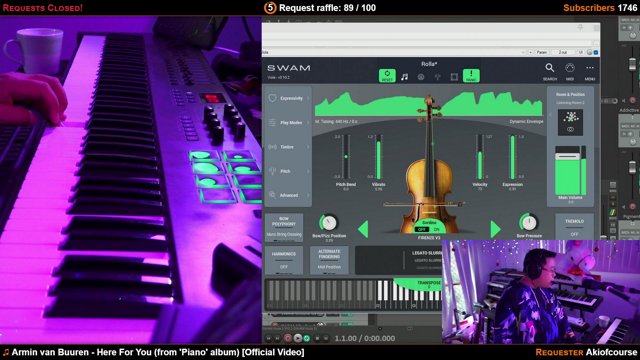This screenshot has width=640, height=360.
Task: Open the Search magnifier in SWAM
Action: (x=550, y=68)
